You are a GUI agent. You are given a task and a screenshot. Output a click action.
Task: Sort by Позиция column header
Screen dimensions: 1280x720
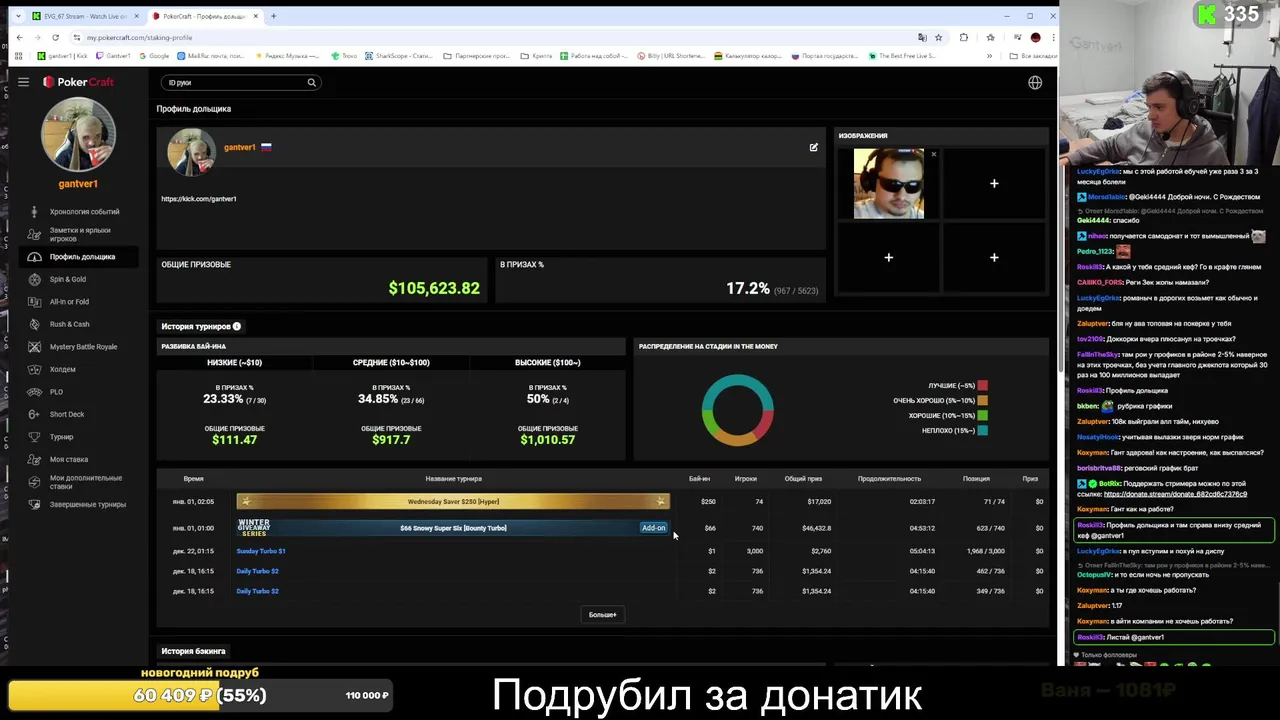point(976,479)
